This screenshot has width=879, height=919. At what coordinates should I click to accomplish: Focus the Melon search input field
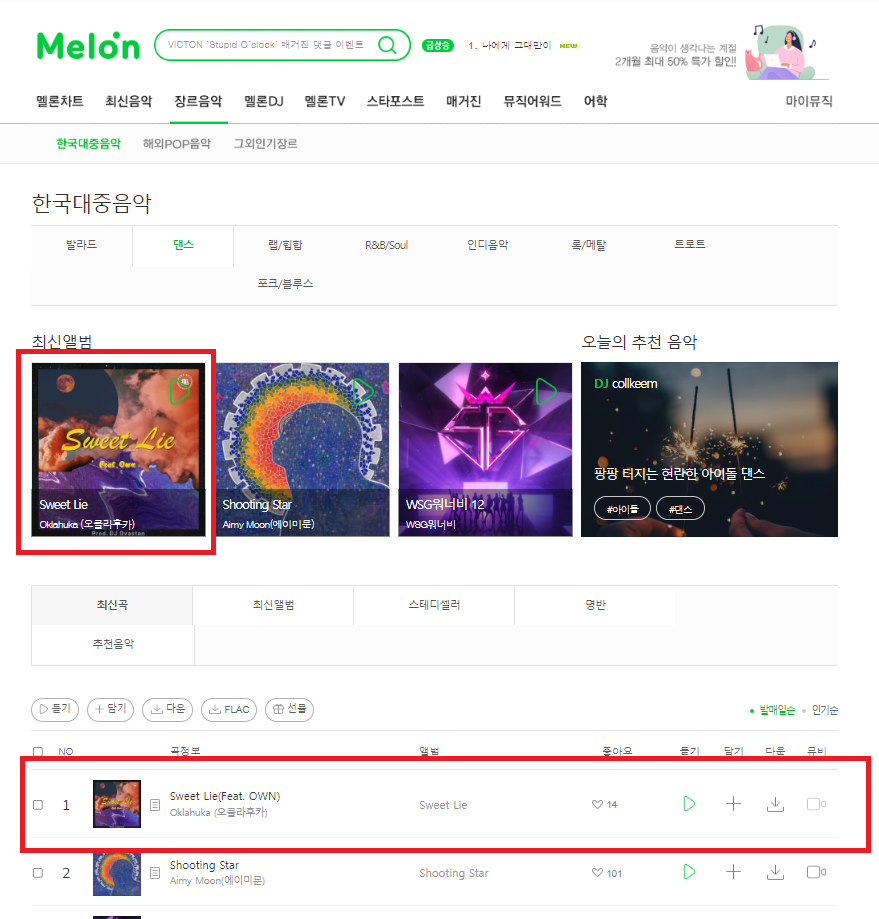265,45
